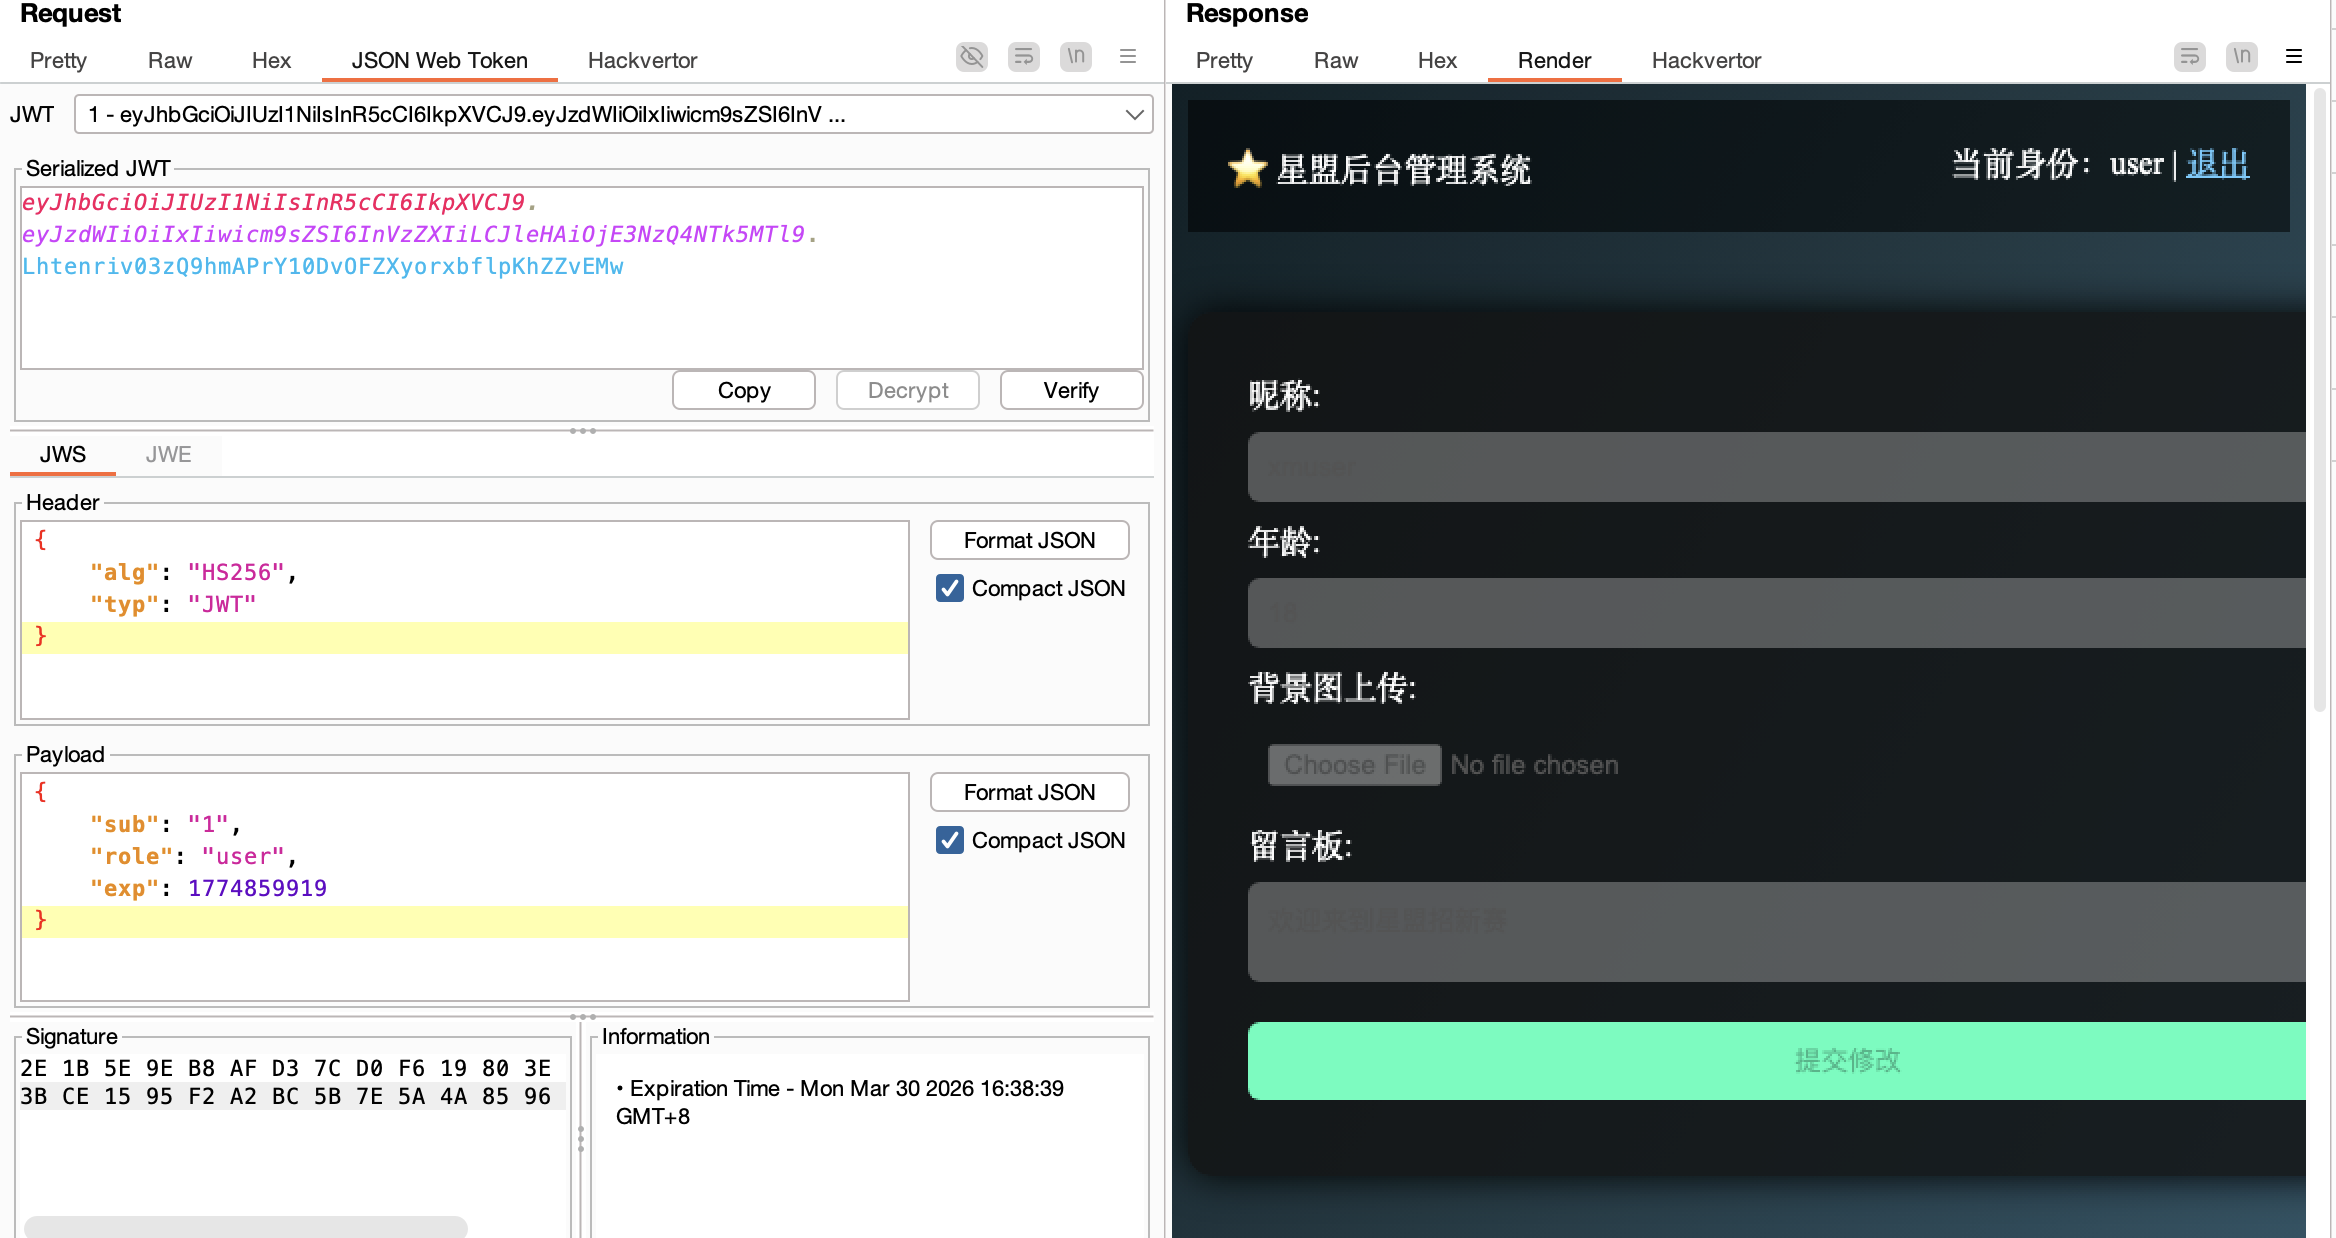Toggle word wrap icon in Request panel
The width and height of the screenshot is (2336, 1238).
[1023, 57]
